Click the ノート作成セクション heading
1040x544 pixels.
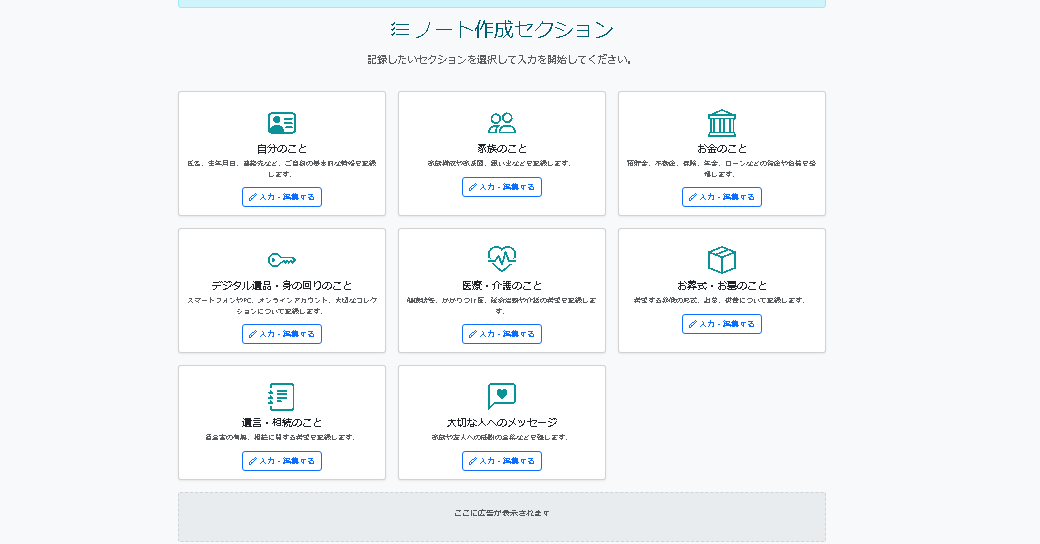click(502, 29)
